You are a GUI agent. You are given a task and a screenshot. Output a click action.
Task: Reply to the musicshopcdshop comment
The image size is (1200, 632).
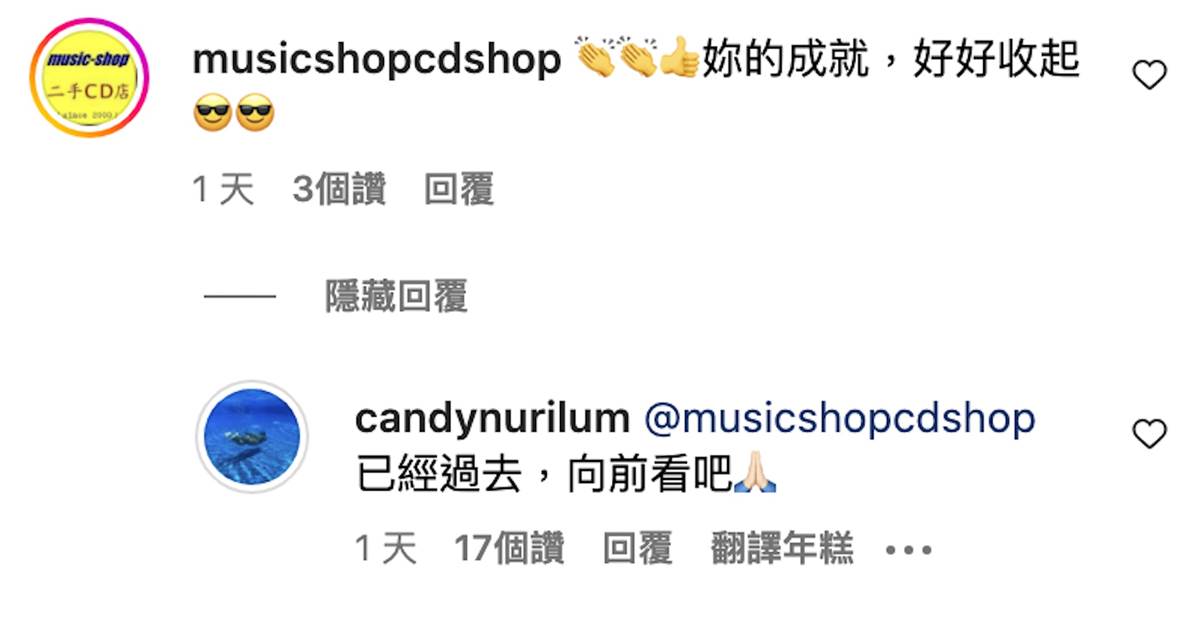(459, 189)
